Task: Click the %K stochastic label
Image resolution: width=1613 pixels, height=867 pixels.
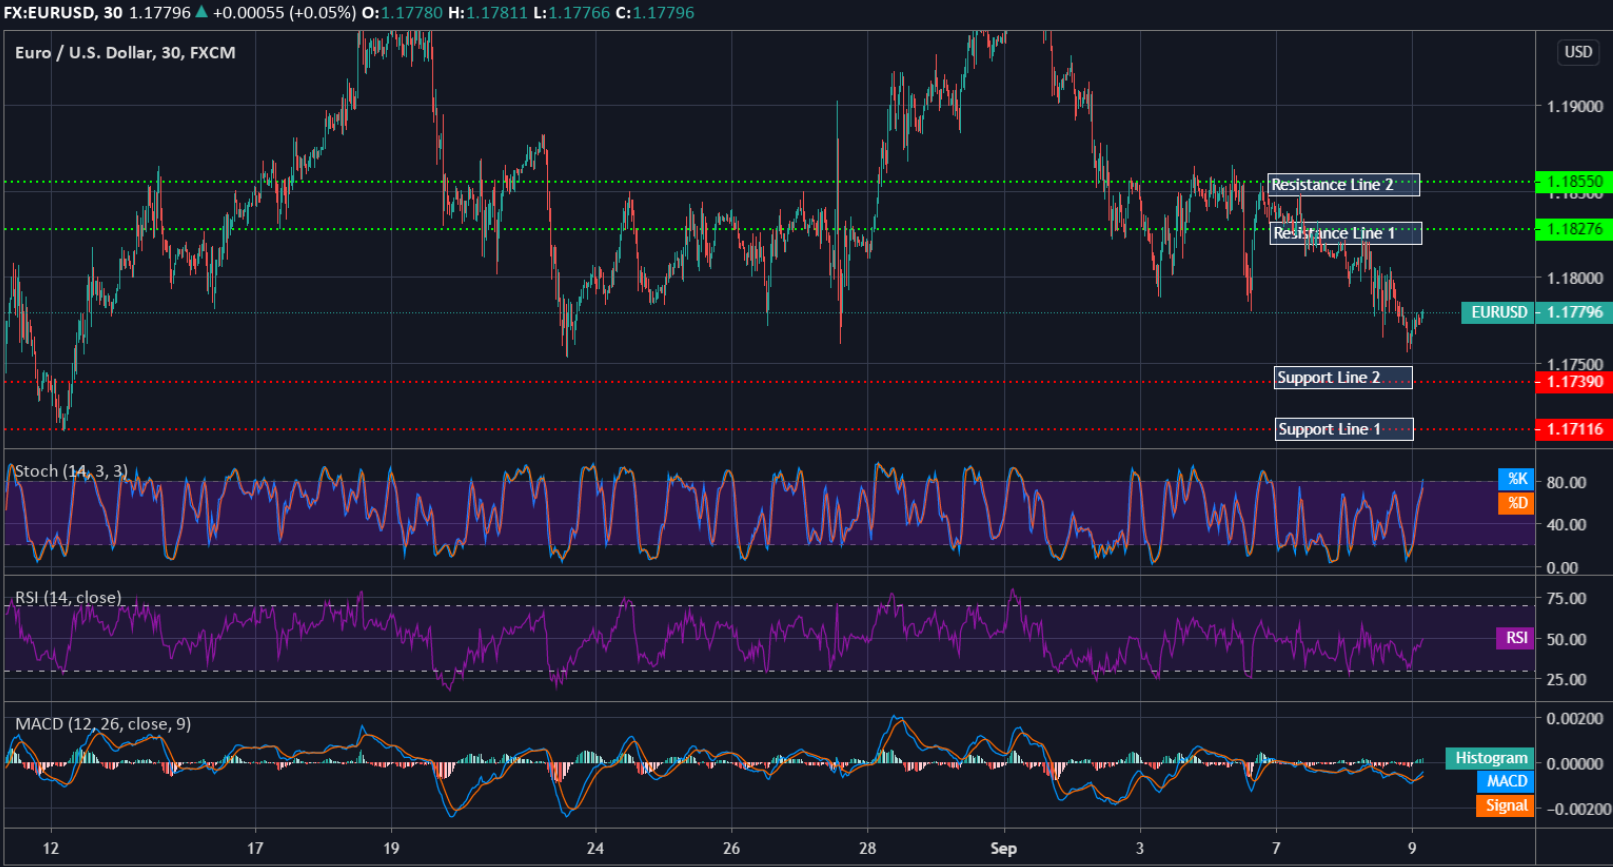Action: 1516,479
